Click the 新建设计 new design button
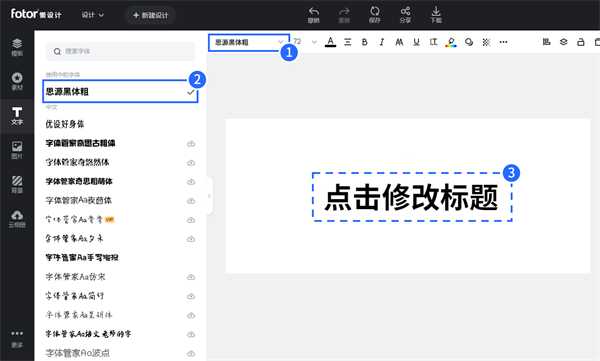This screenshot has height=361, width=600. [150, 15]
